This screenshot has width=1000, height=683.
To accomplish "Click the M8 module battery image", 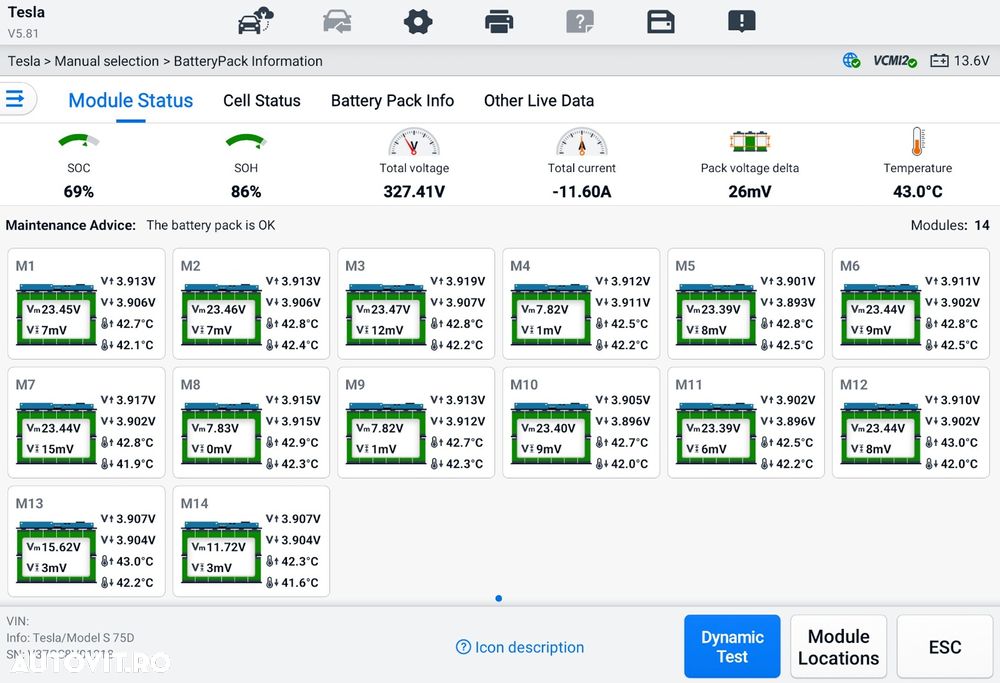I will click(x=221, y=433).
